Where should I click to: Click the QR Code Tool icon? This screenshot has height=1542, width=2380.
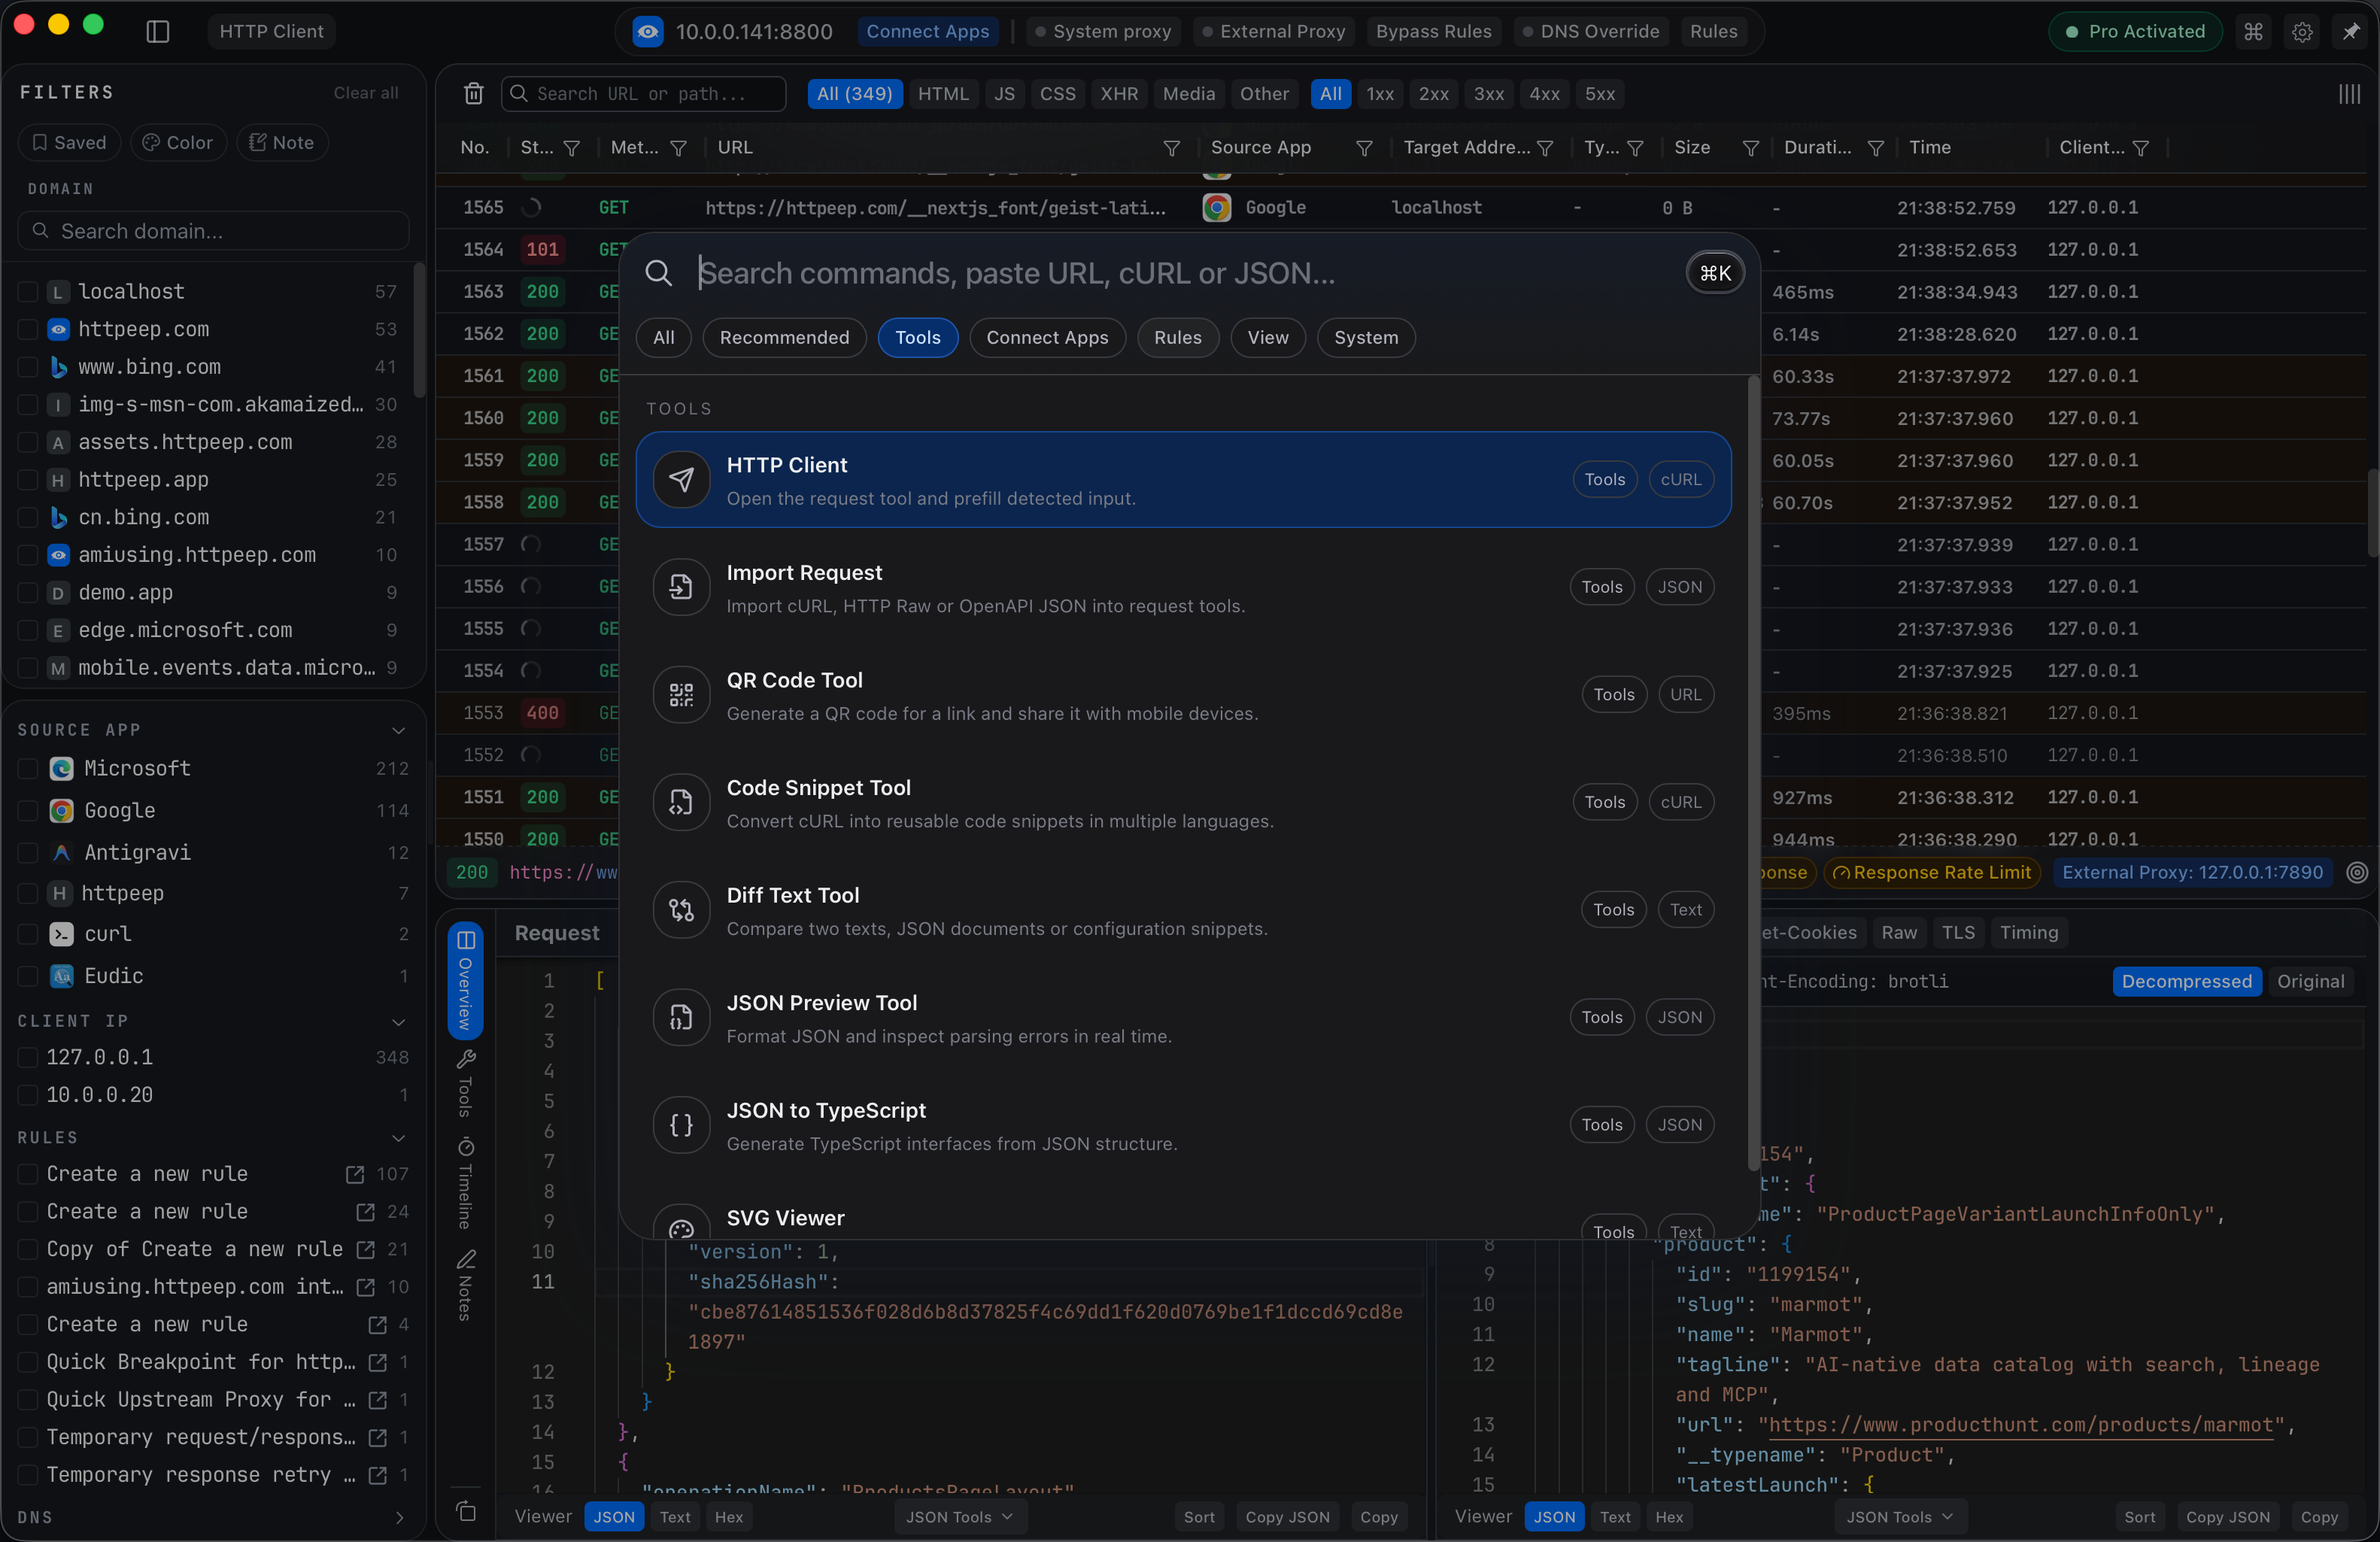(x=682, y=695)
